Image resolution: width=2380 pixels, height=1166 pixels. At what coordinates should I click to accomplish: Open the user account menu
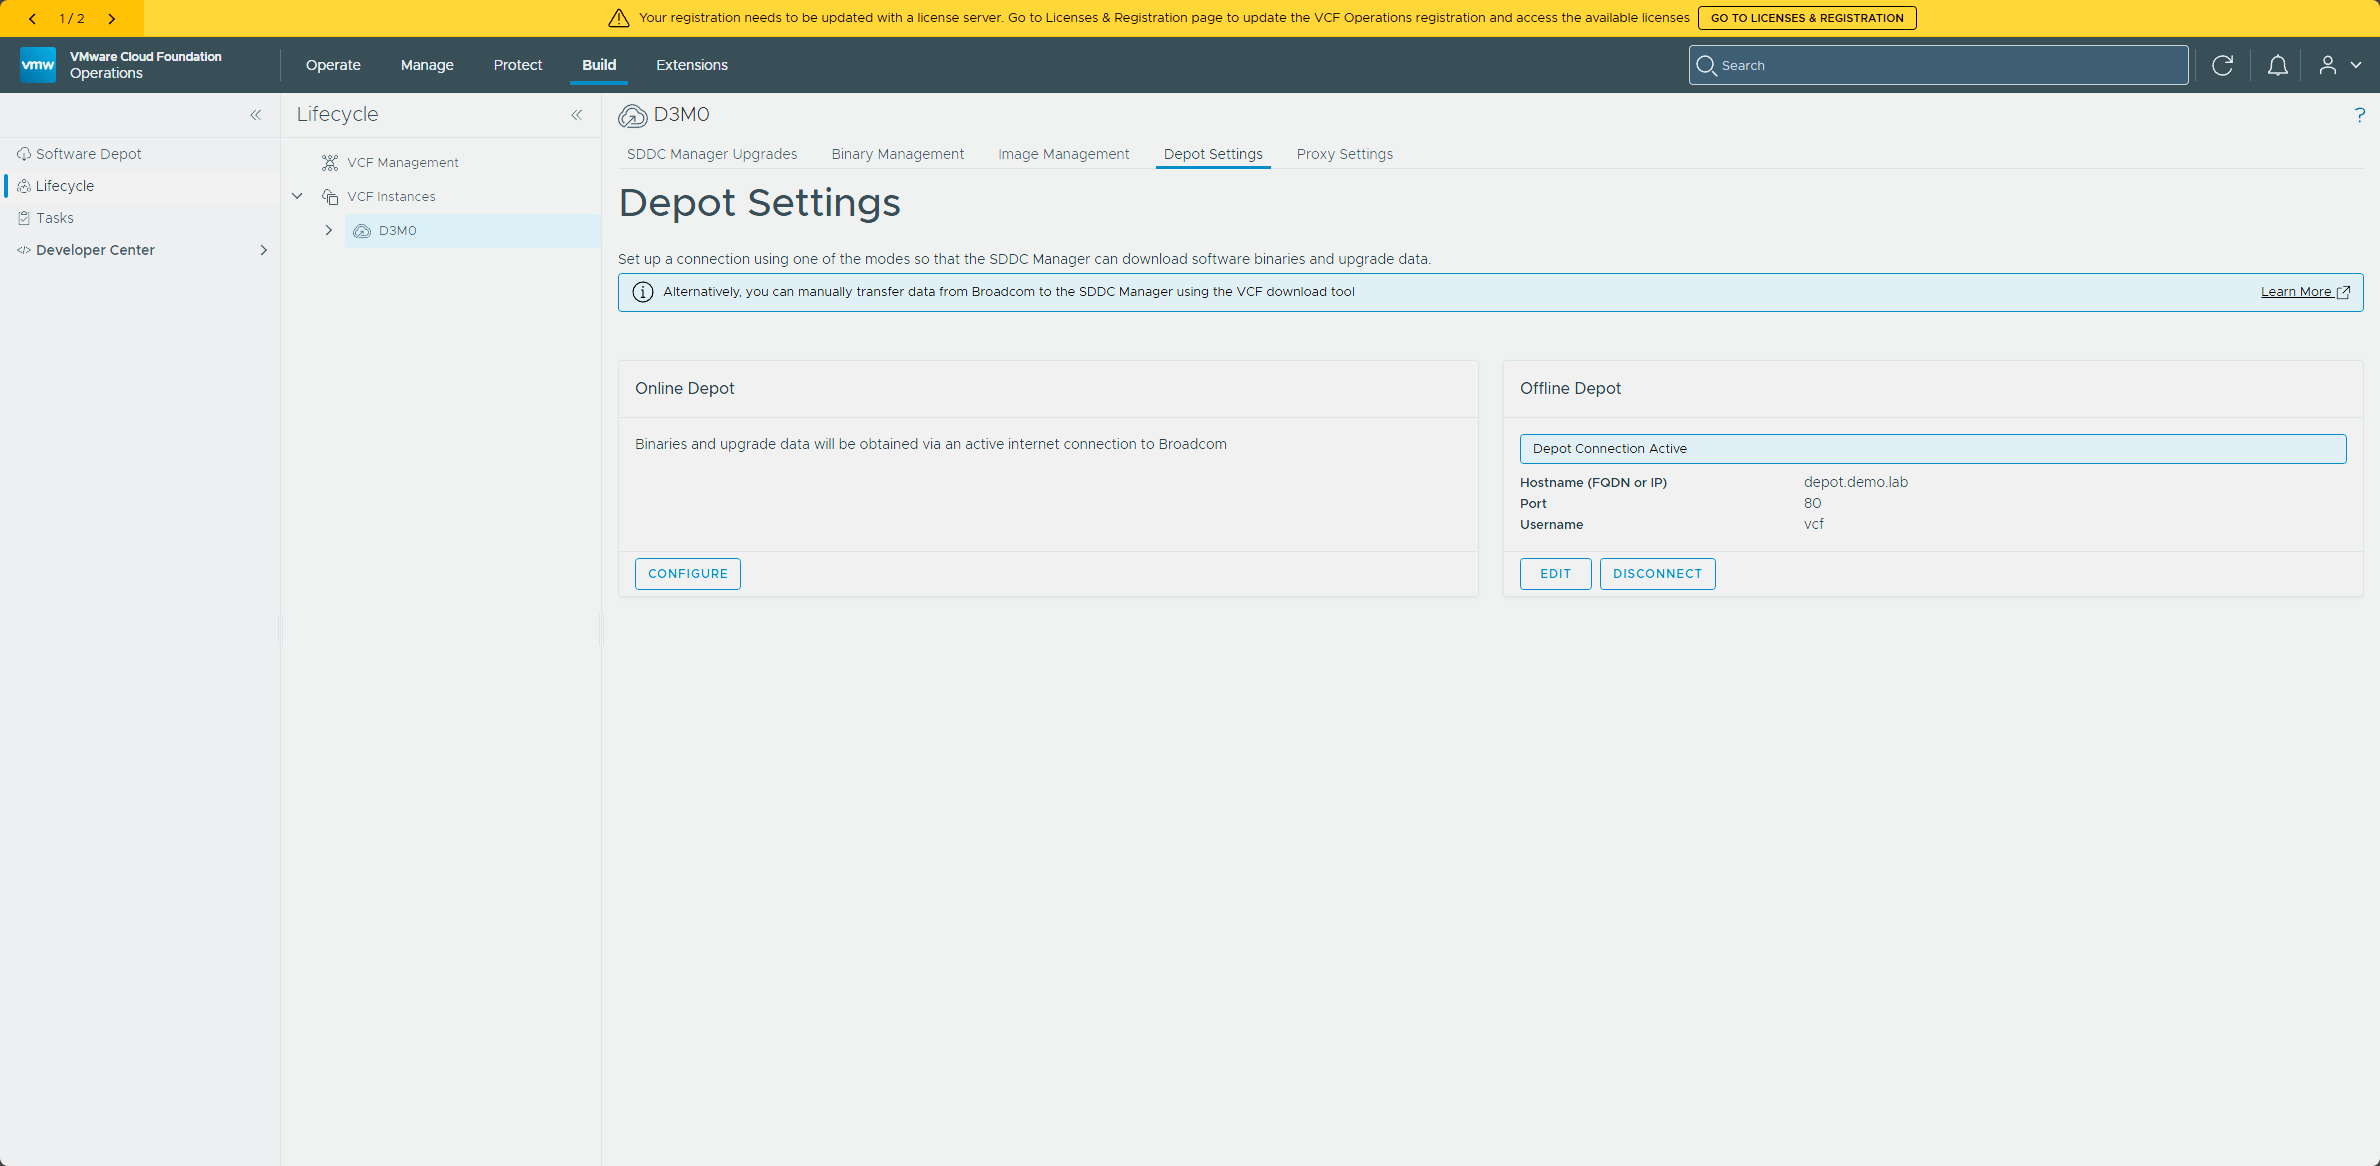pyautogui.click(x=2339, y=65)
